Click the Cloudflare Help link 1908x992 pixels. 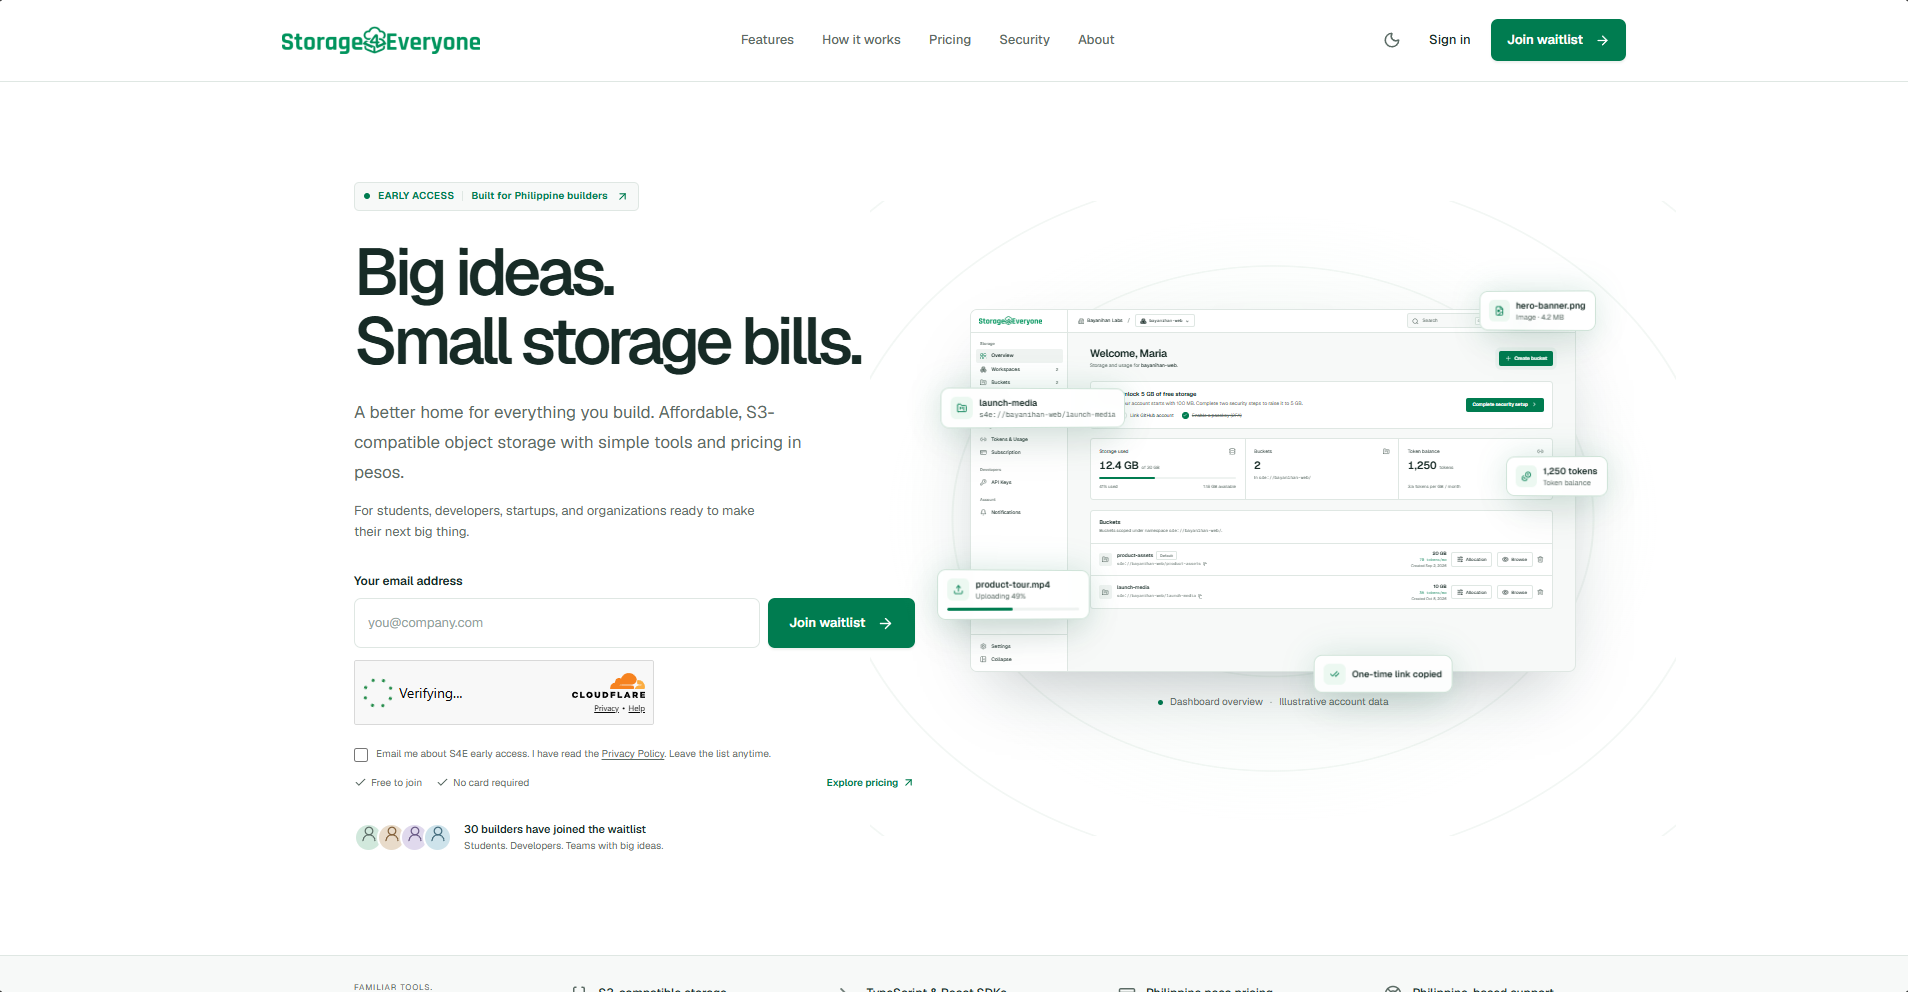pos(636,709)
